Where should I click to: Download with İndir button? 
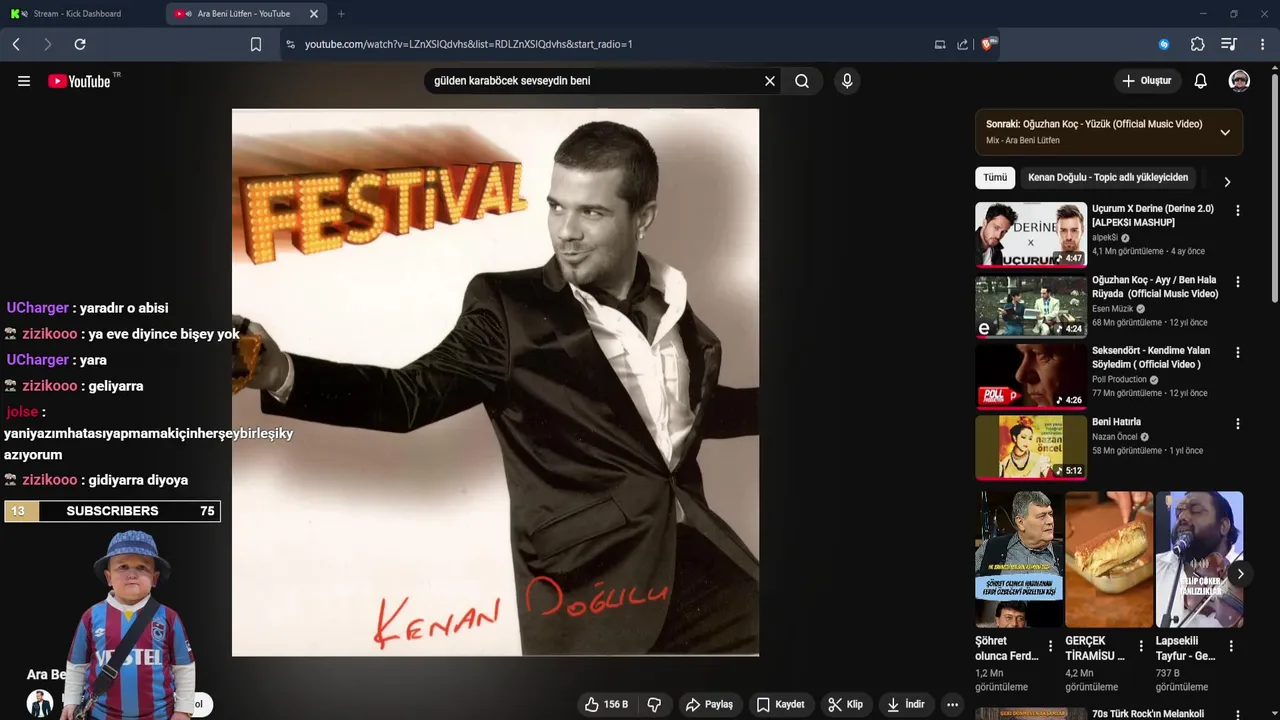click(x=905, y=705)
